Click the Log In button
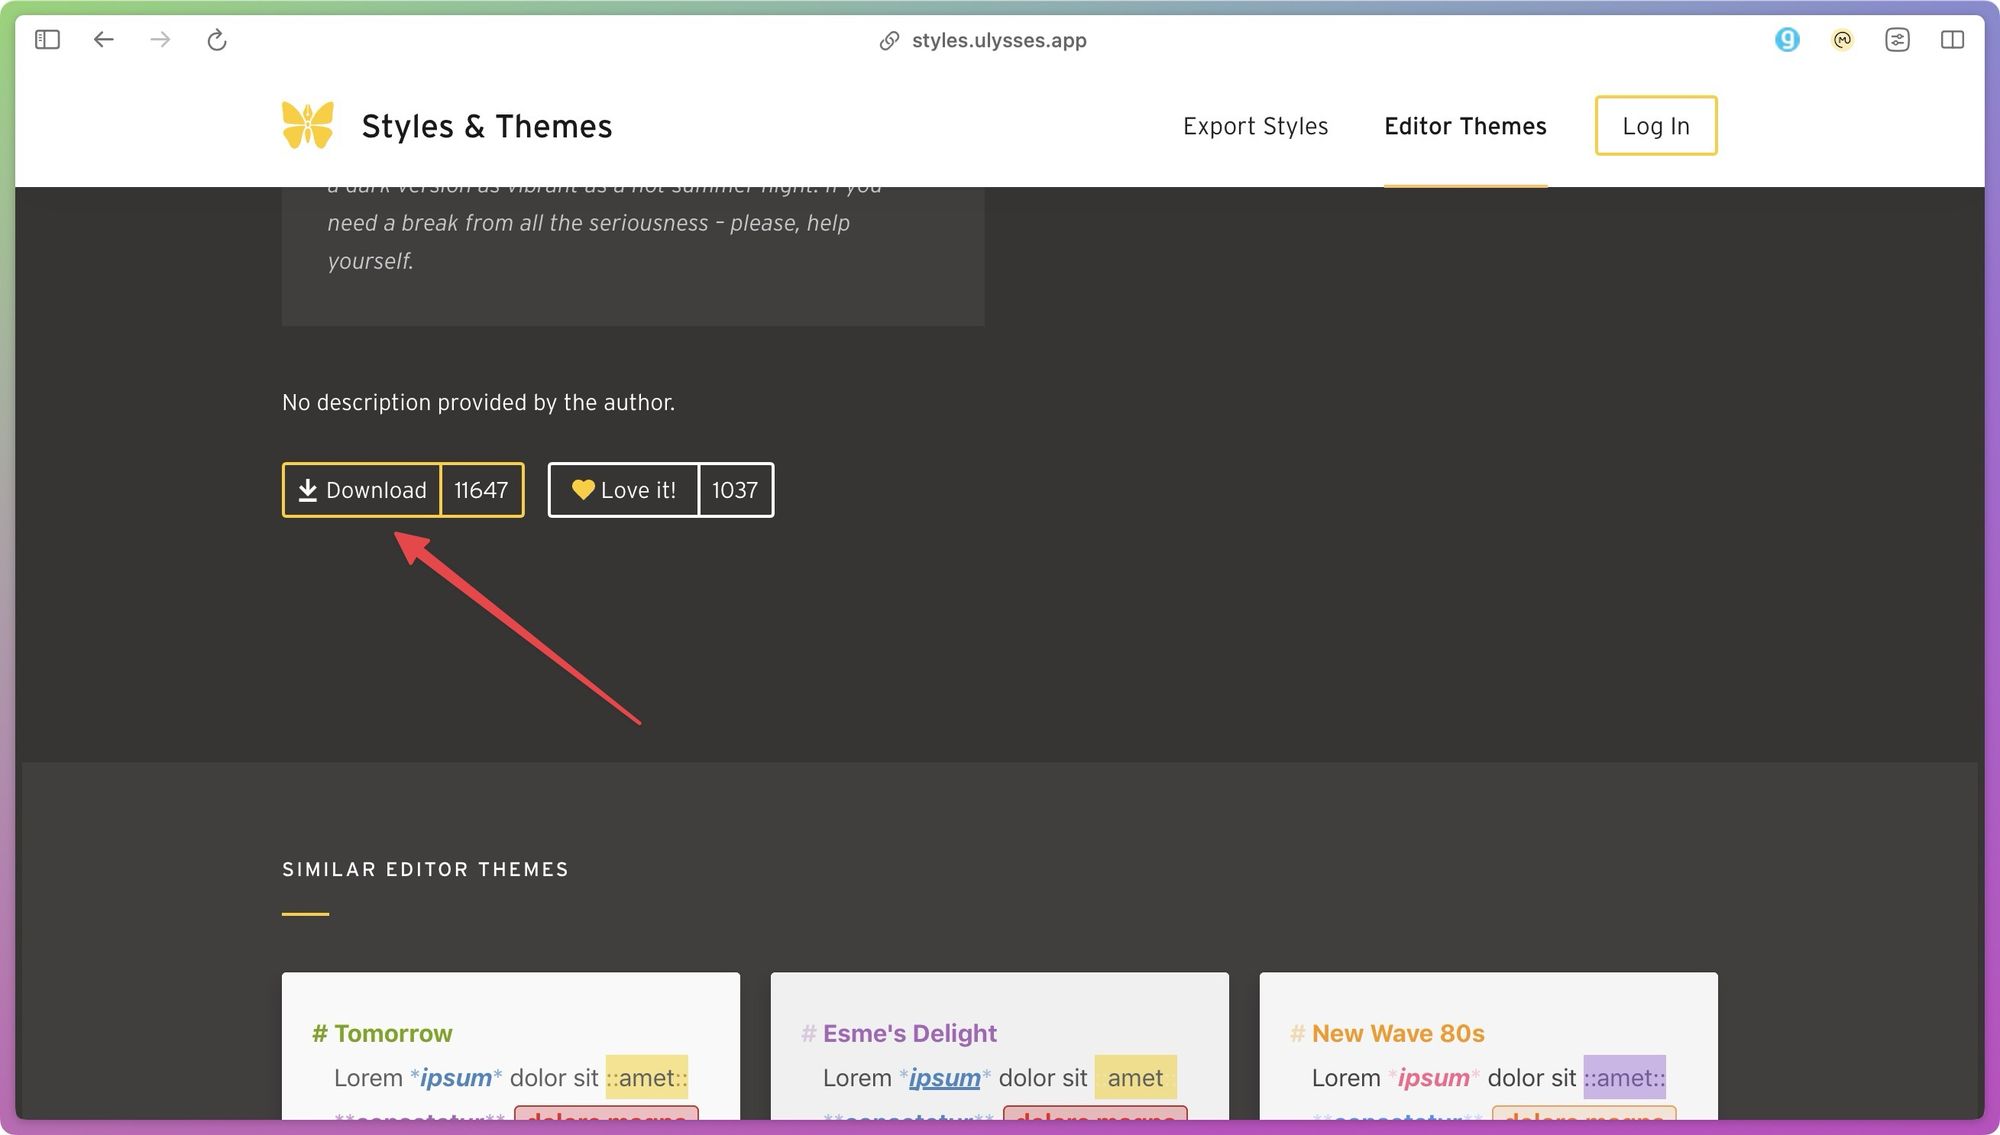Image resolution: width=2000 pixels, height=1135 pixels. coord(1655,125)
